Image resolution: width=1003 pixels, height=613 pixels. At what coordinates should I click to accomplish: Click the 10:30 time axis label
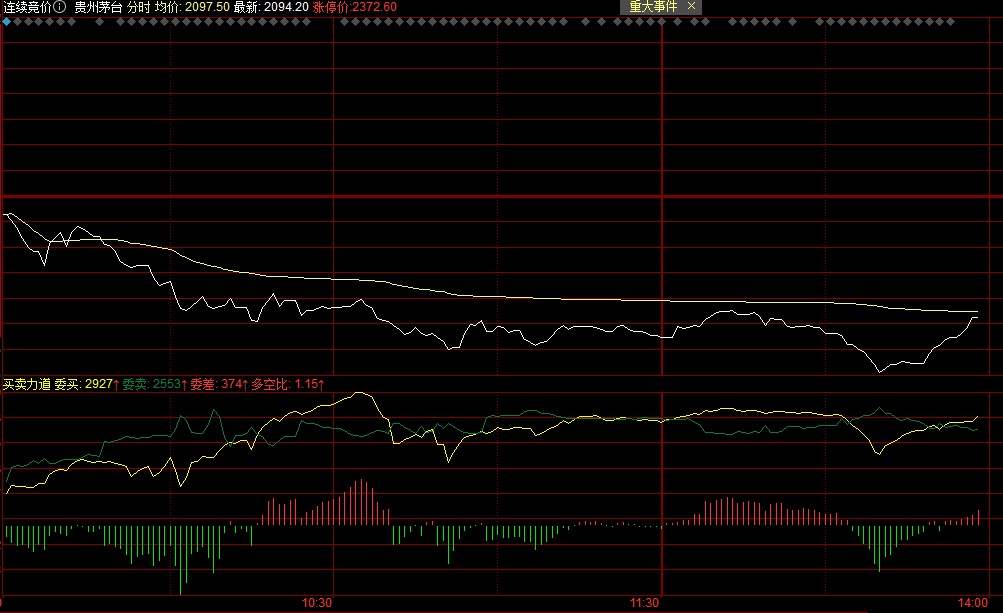pos(317,603)
